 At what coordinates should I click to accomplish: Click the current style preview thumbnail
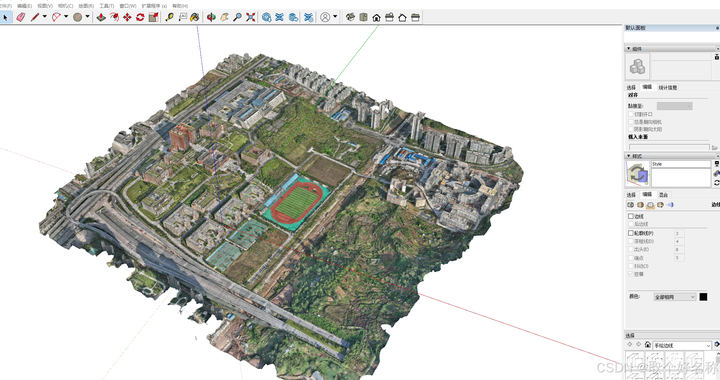[x=638, y=174]
